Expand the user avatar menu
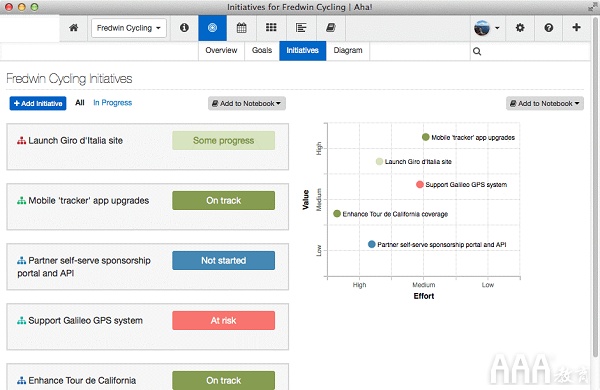Screen dimensions: 600x390 pyautogui.click(x=487, y=28)
